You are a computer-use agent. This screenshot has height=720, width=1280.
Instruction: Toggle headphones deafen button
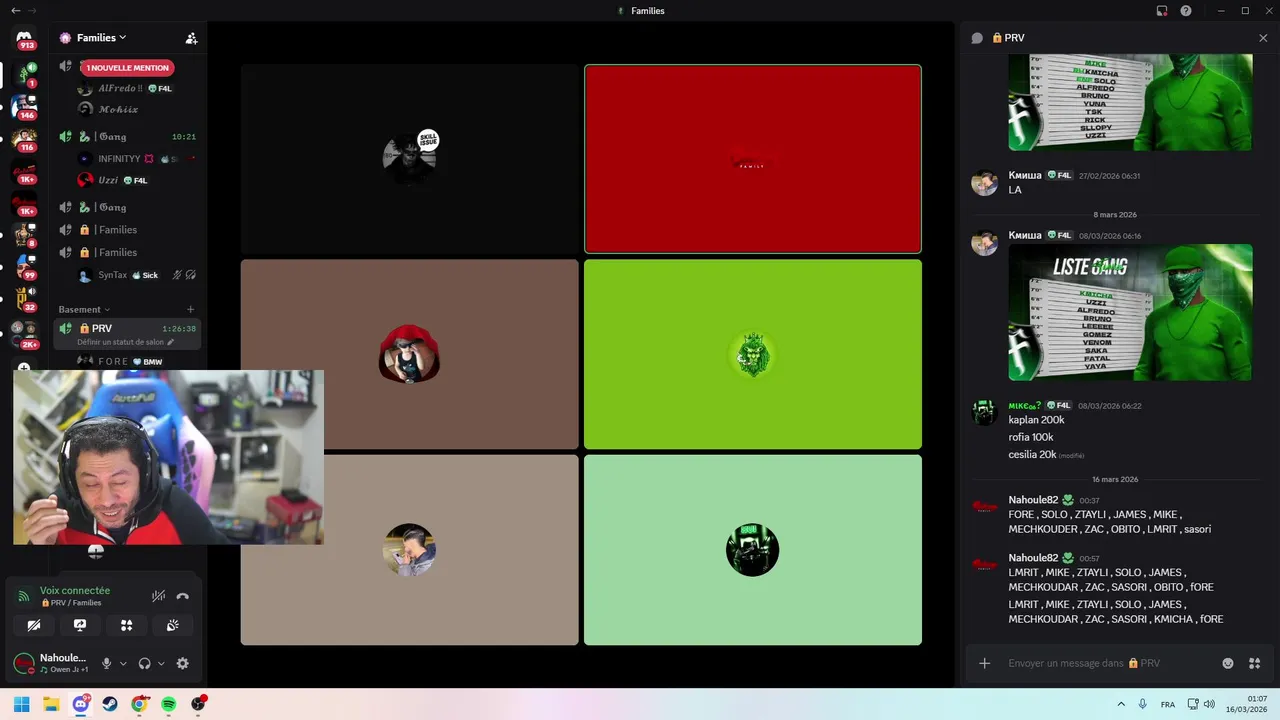144,663
